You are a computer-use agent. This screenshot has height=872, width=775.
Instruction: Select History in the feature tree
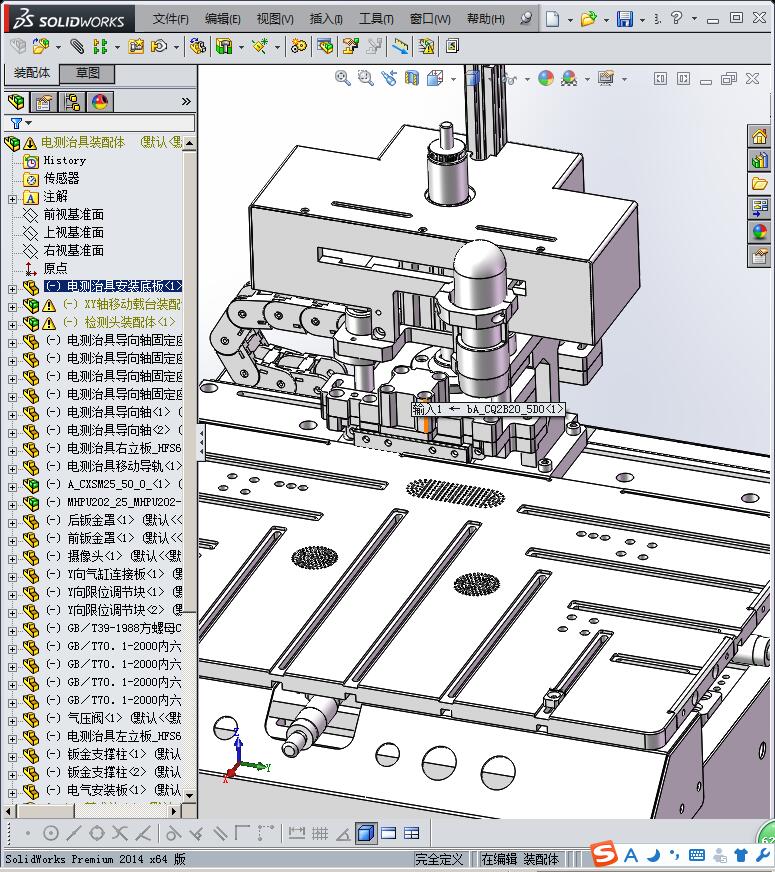pos(64,161)
